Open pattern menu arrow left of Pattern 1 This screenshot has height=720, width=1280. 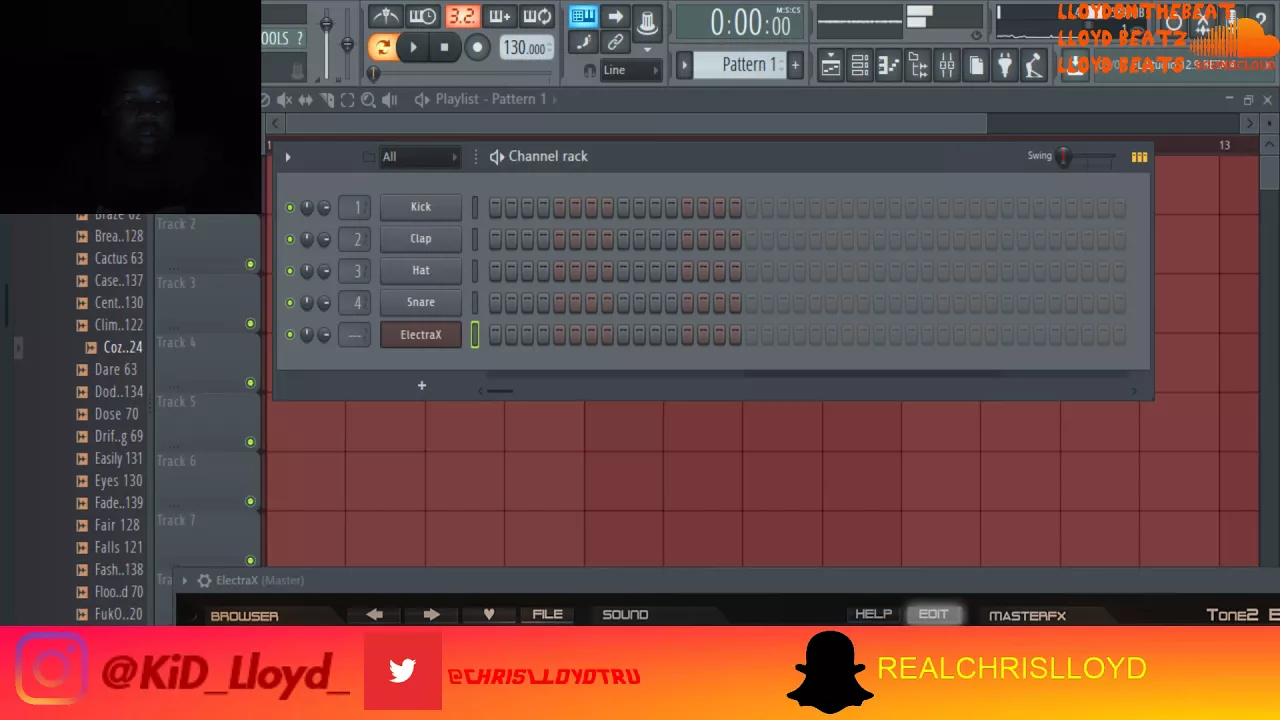685,65
